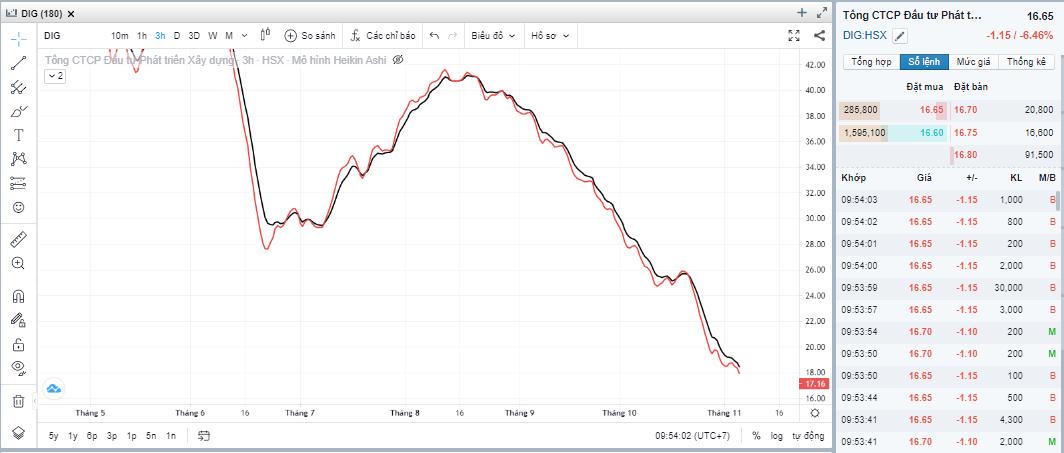Viewport: 1064px width, 453px height.
Task: Toggle tự động auto scale
Action: click(x=808, y=436)
